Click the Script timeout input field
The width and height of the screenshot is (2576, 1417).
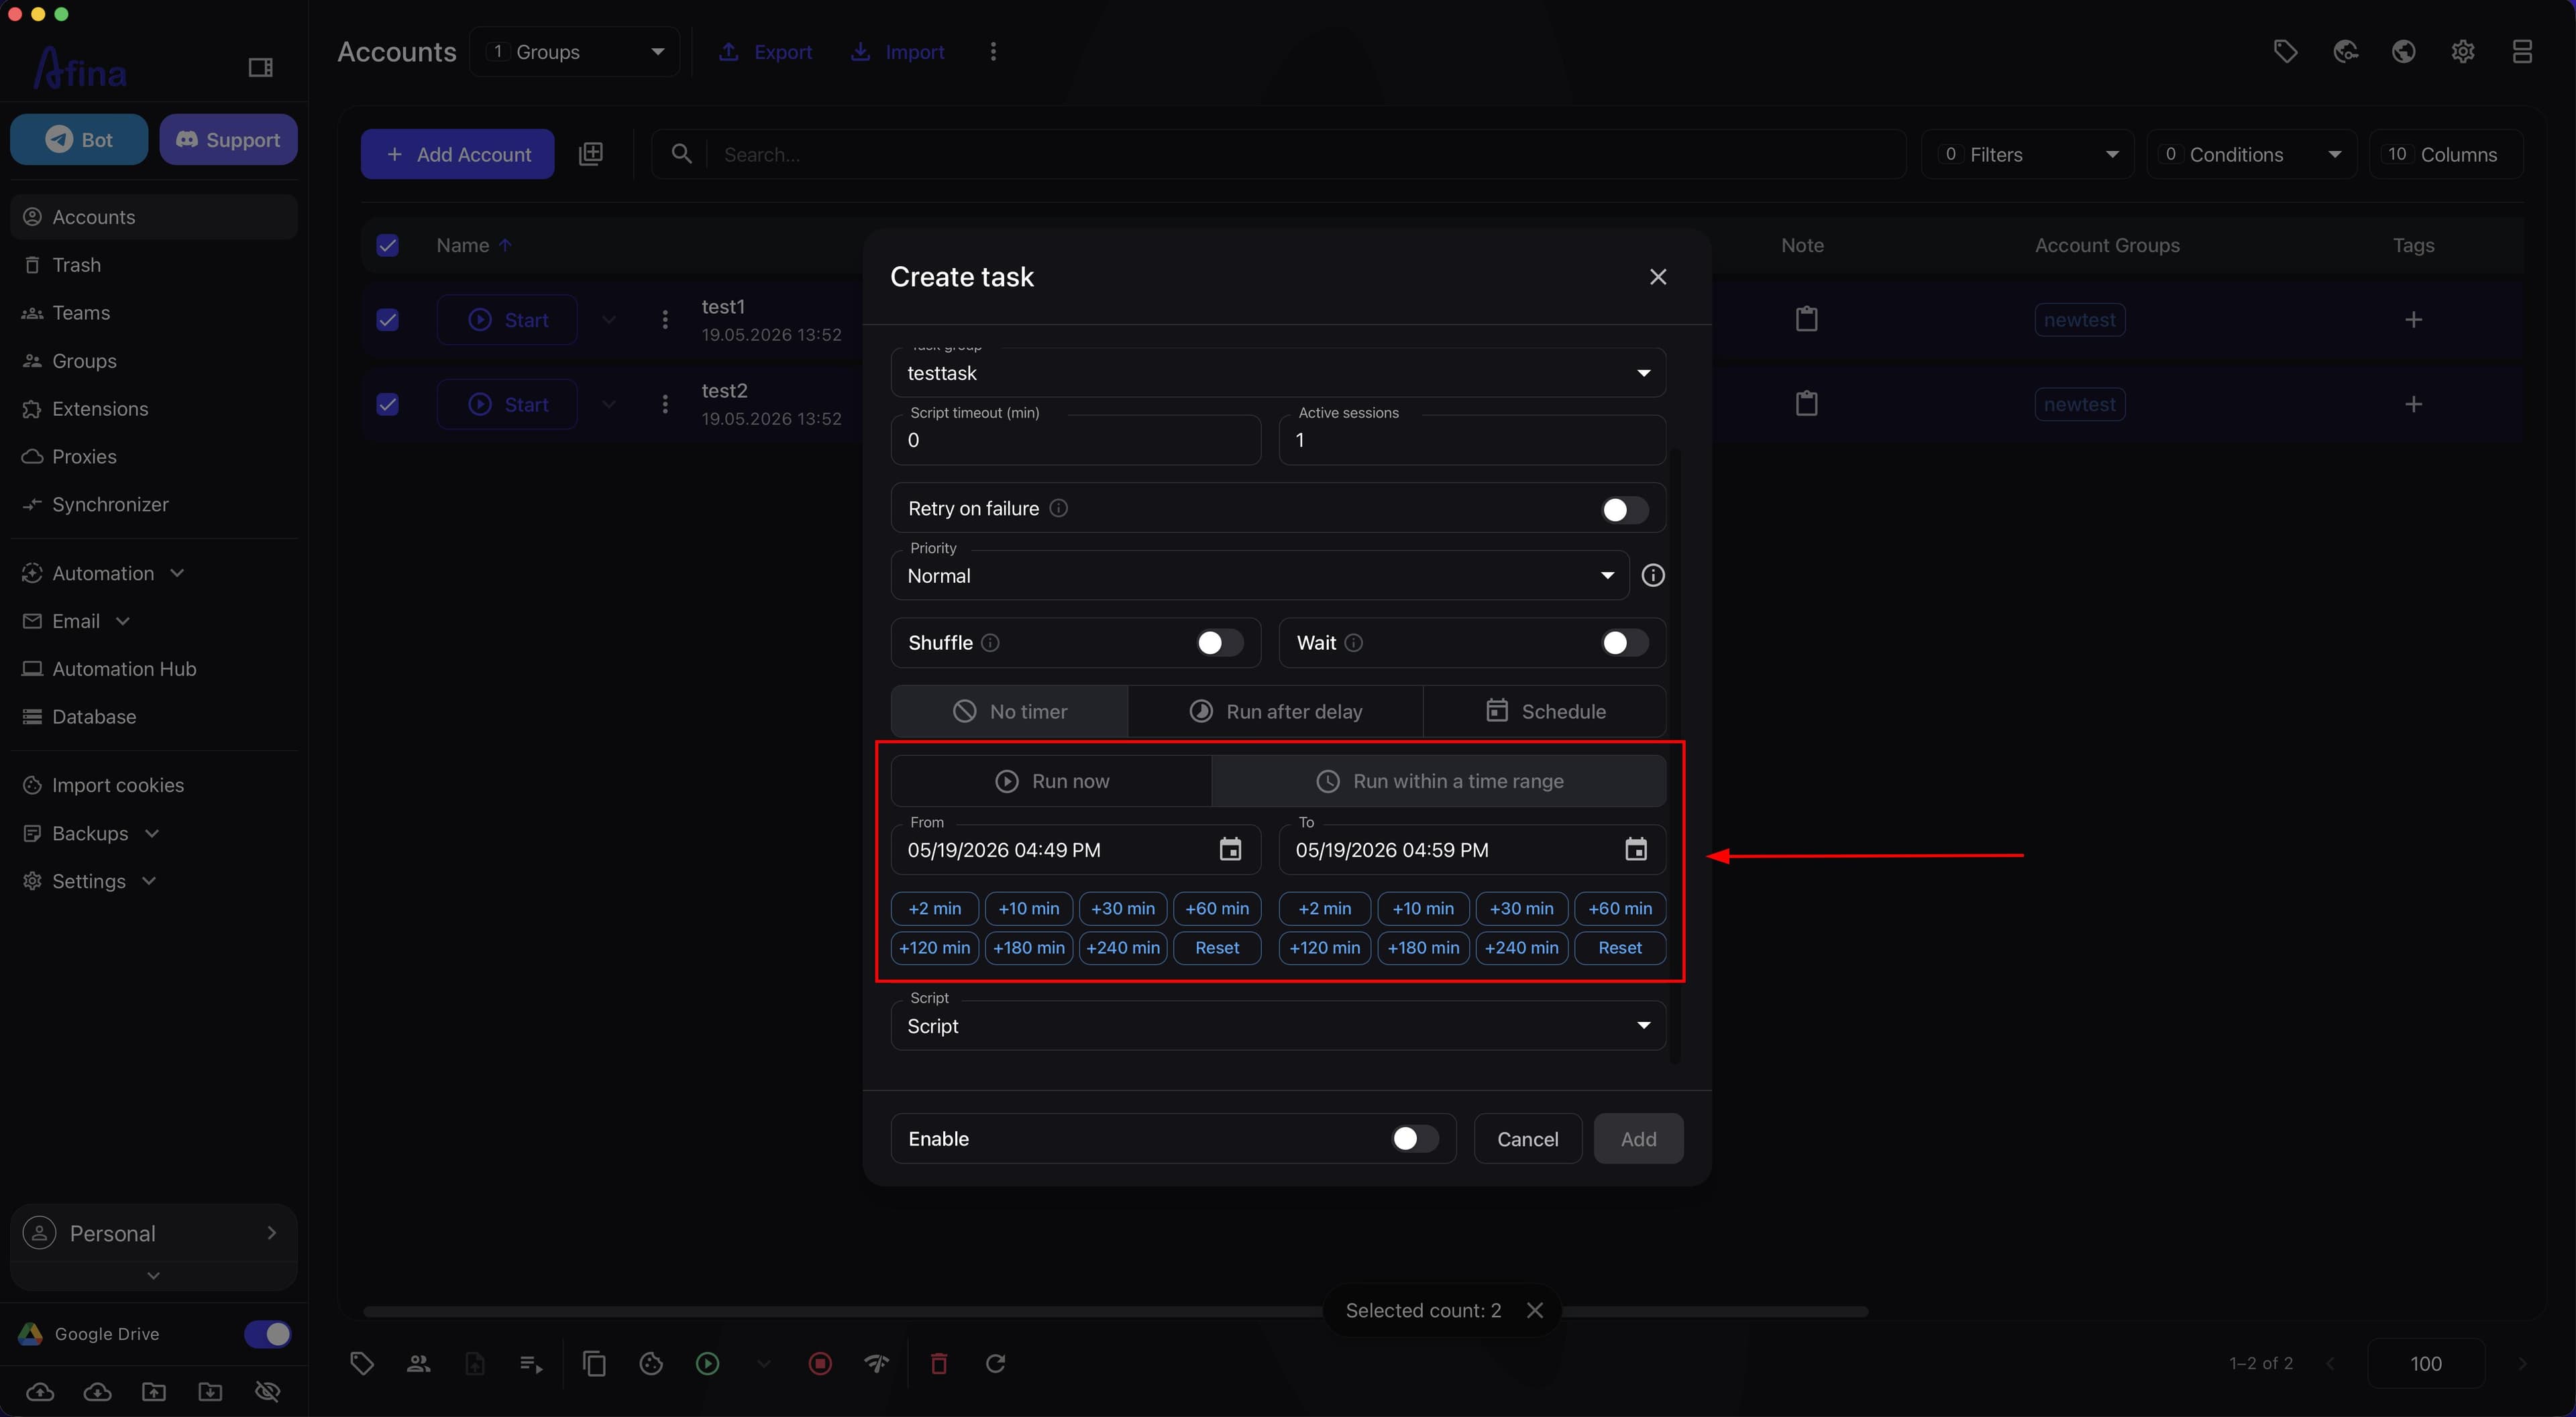pos(1075,439)
